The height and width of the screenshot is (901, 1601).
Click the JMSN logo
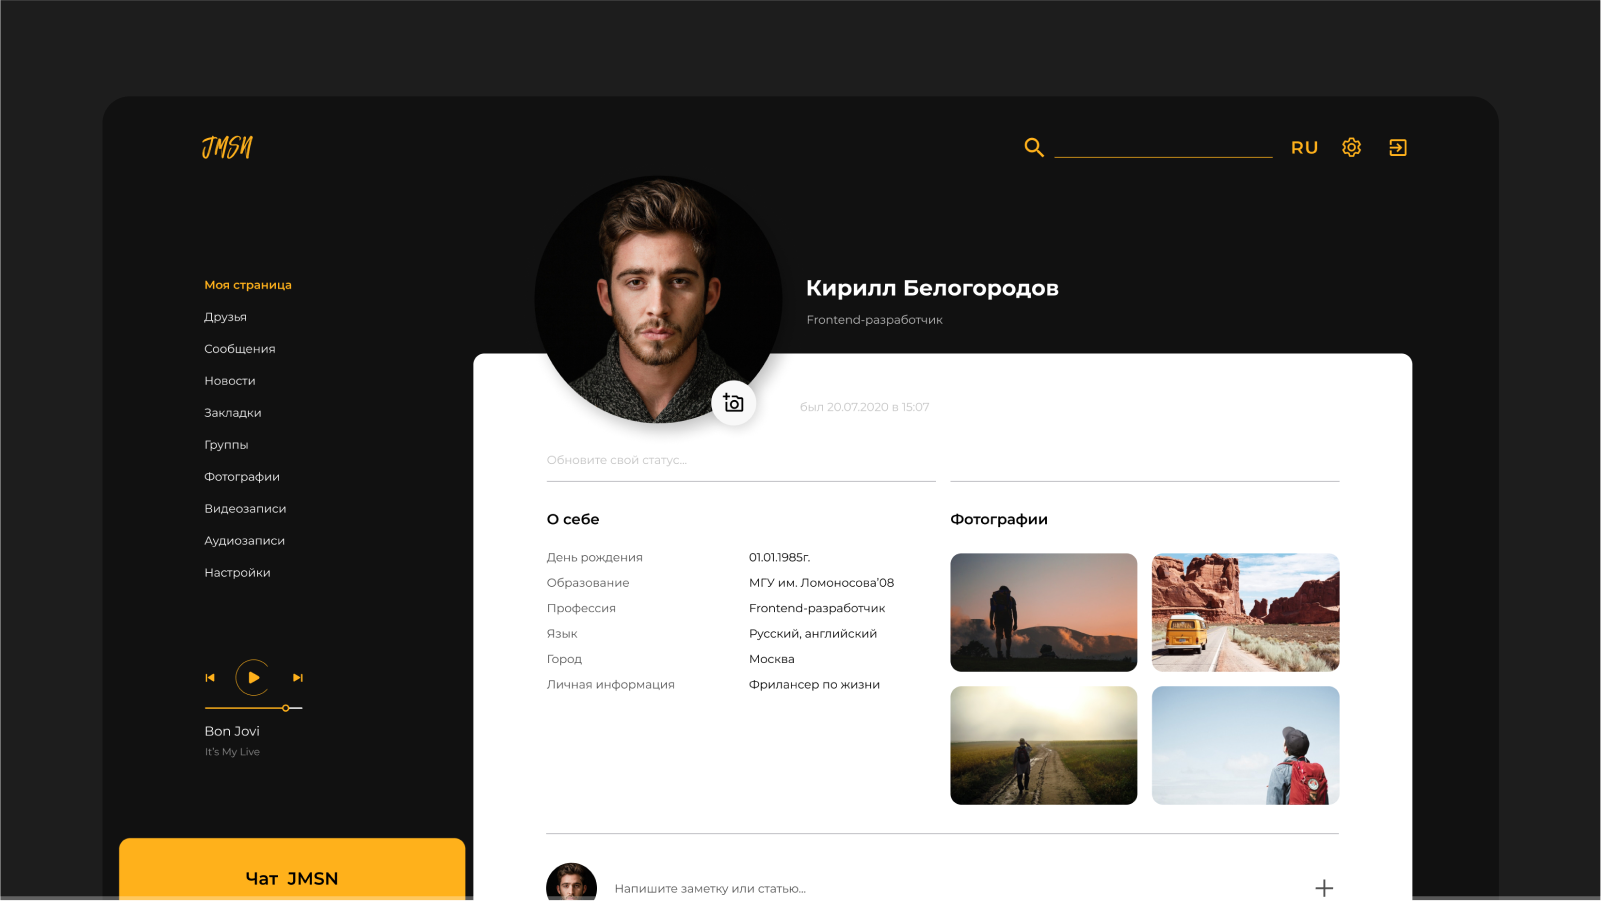click(227, 148)
